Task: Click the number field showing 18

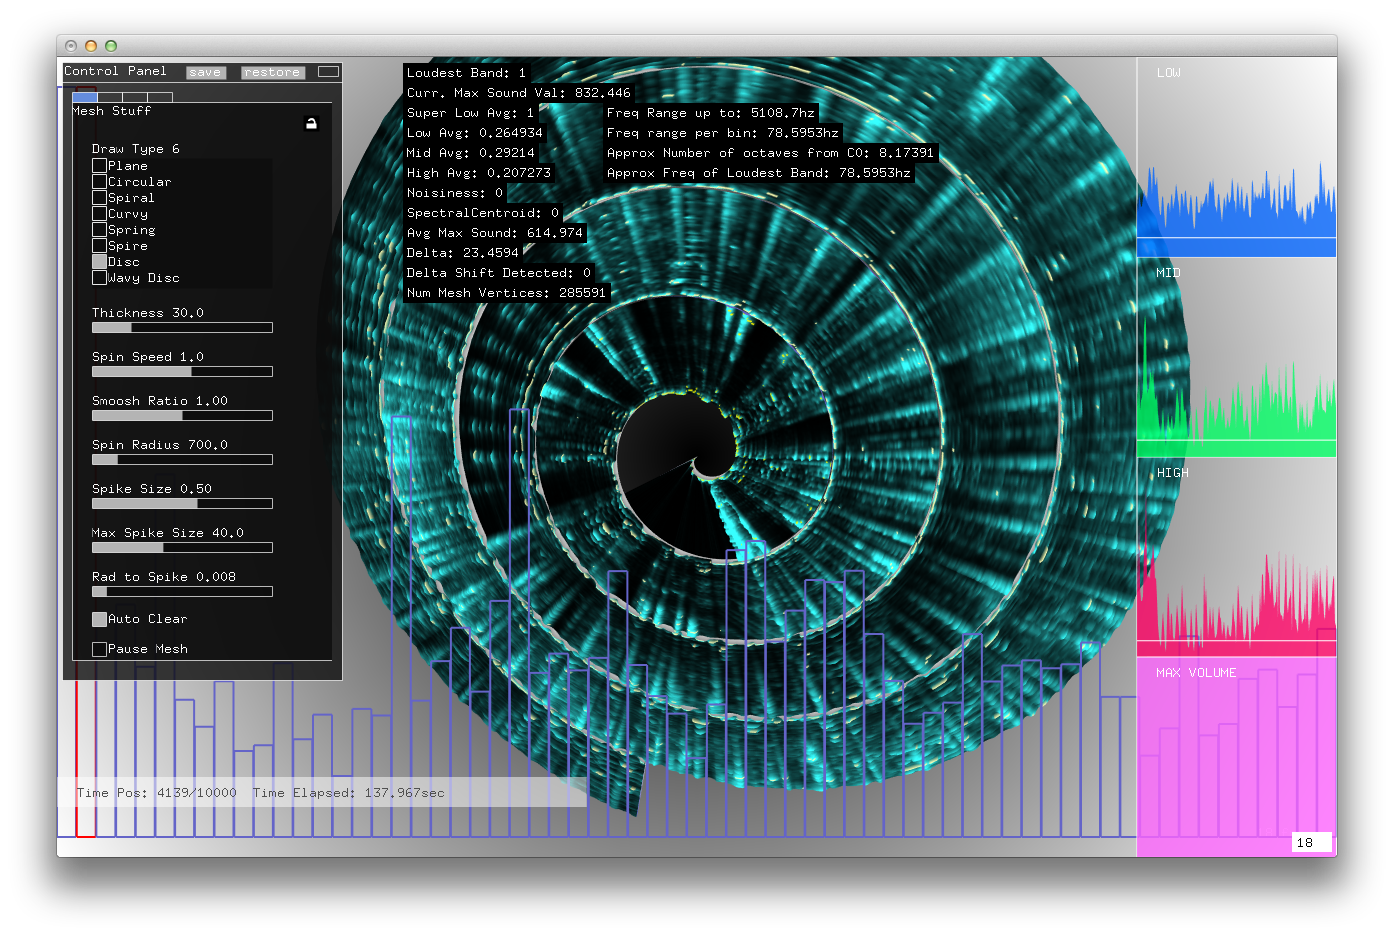Action: click(x=1312, y=843)
